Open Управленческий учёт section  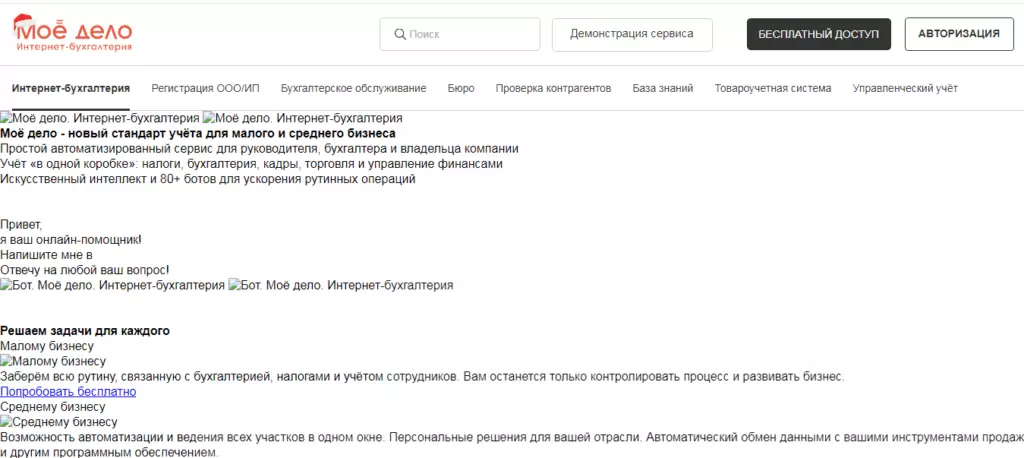pos(905,88)
